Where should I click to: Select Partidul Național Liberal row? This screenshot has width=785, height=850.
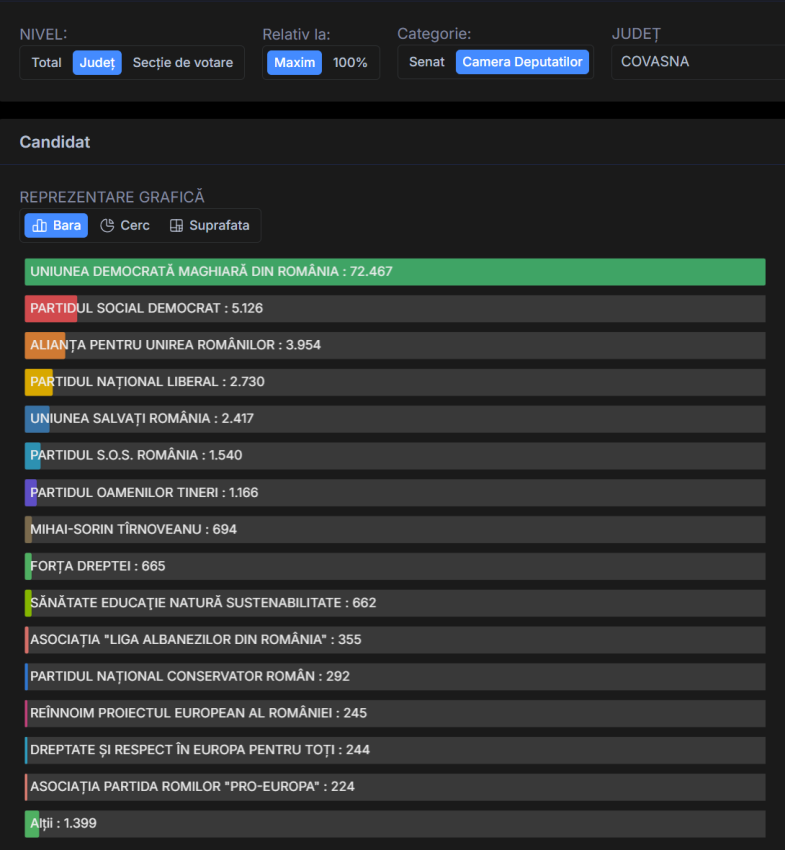click(x=395, y=382)
